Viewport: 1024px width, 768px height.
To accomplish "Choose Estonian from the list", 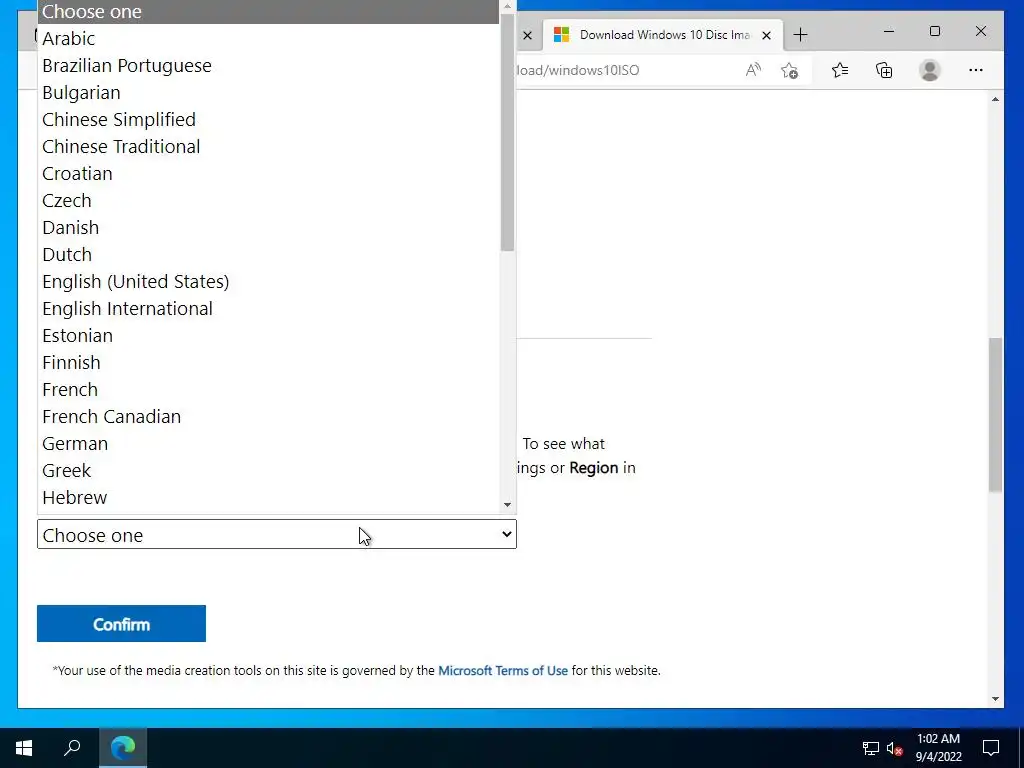I will 268,336.
